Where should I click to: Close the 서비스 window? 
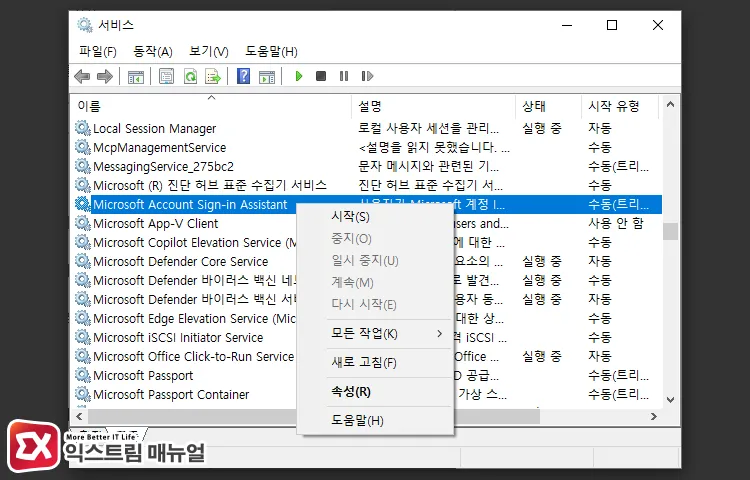pyautogui.click(x=658, y=25)
